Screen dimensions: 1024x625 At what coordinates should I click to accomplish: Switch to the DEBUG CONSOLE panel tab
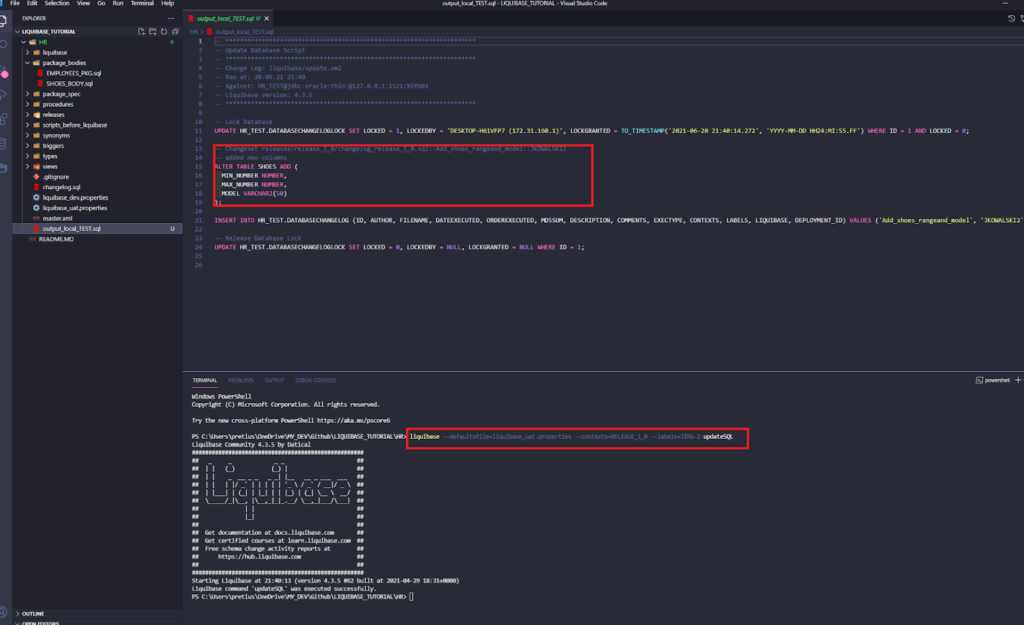tap(315, 380)
